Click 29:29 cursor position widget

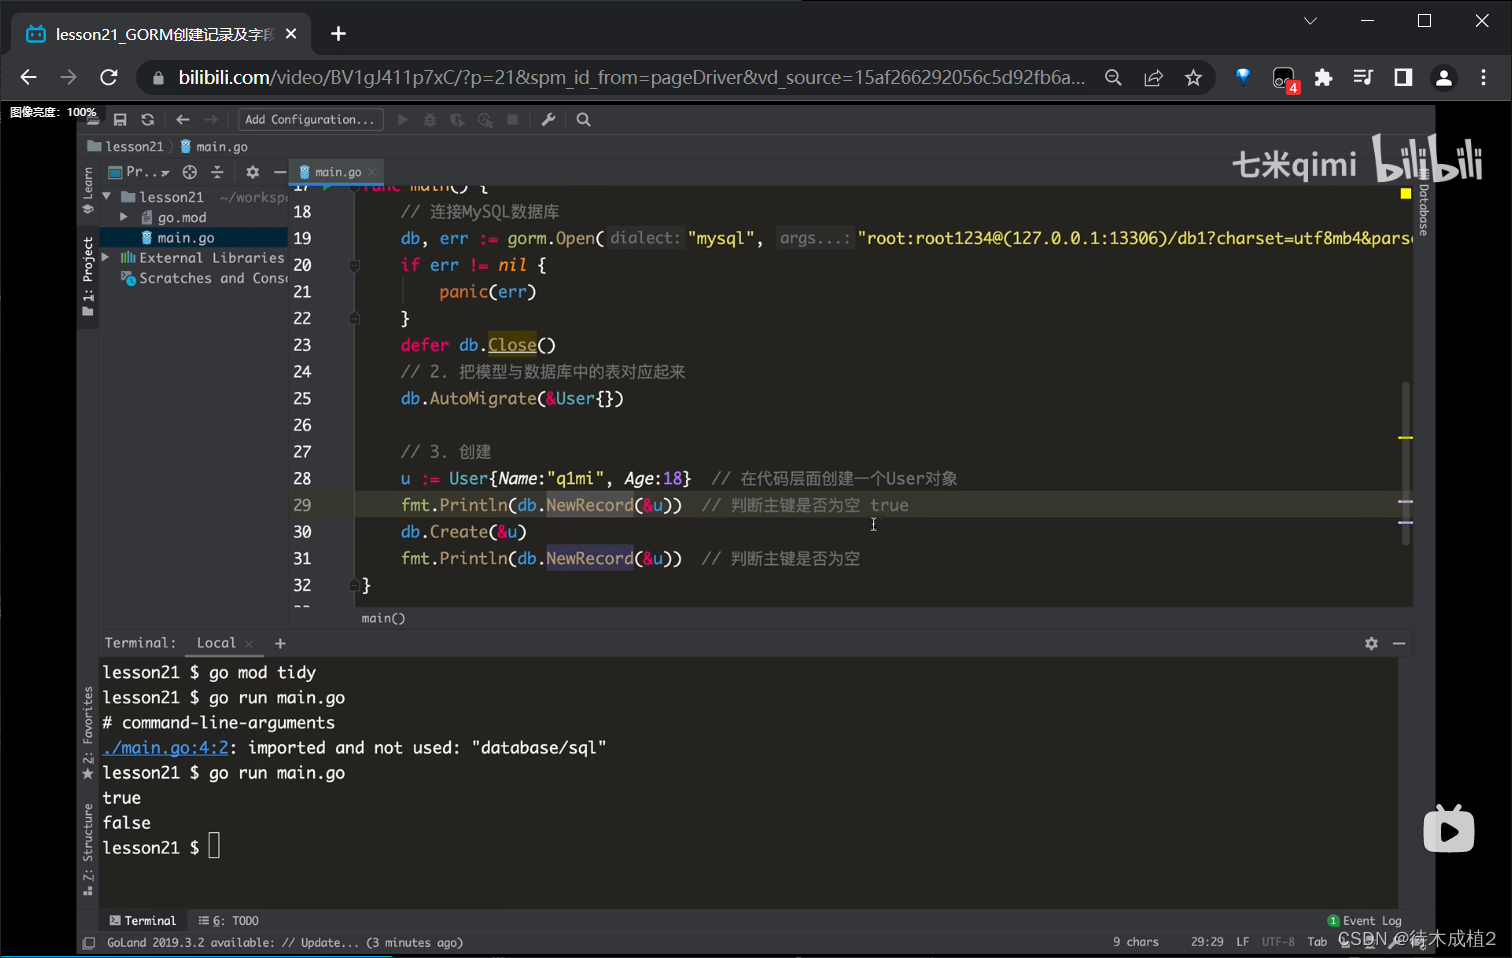pos(1207,942)
